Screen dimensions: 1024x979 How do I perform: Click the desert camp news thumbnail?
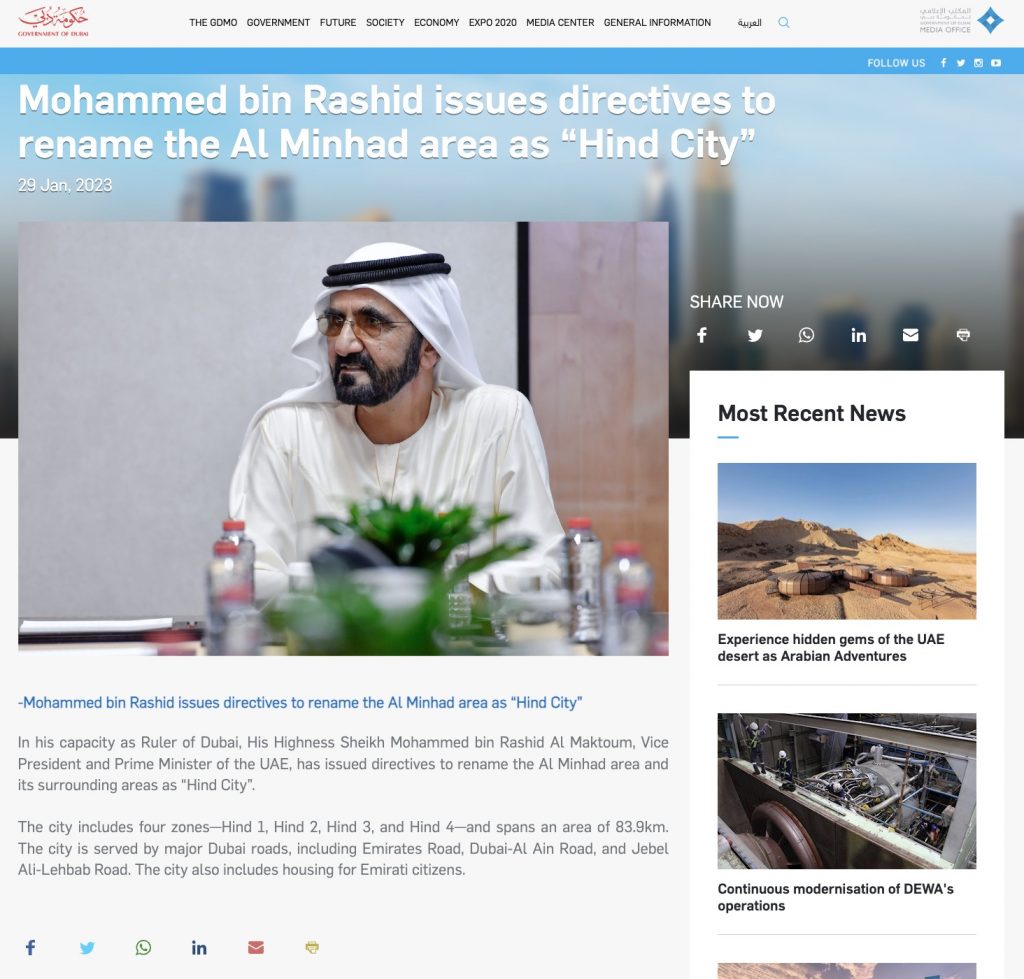click(x=846, y=541)
